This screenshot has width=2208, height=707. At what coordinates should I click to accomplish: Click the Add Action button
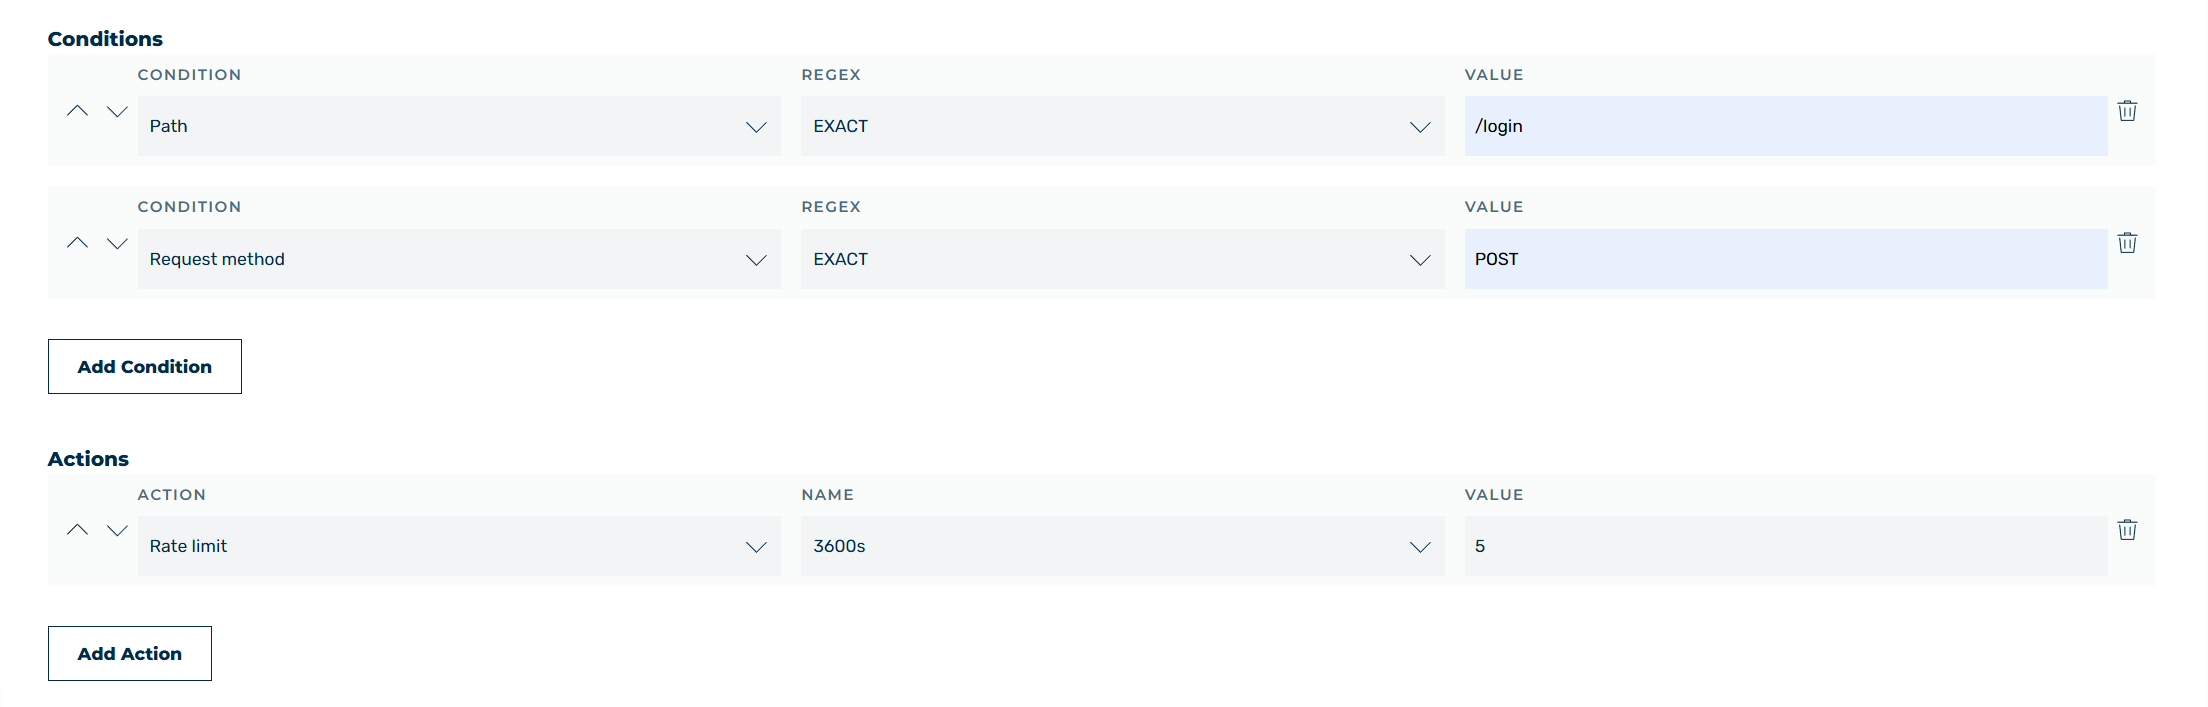(x=130, y=653)
